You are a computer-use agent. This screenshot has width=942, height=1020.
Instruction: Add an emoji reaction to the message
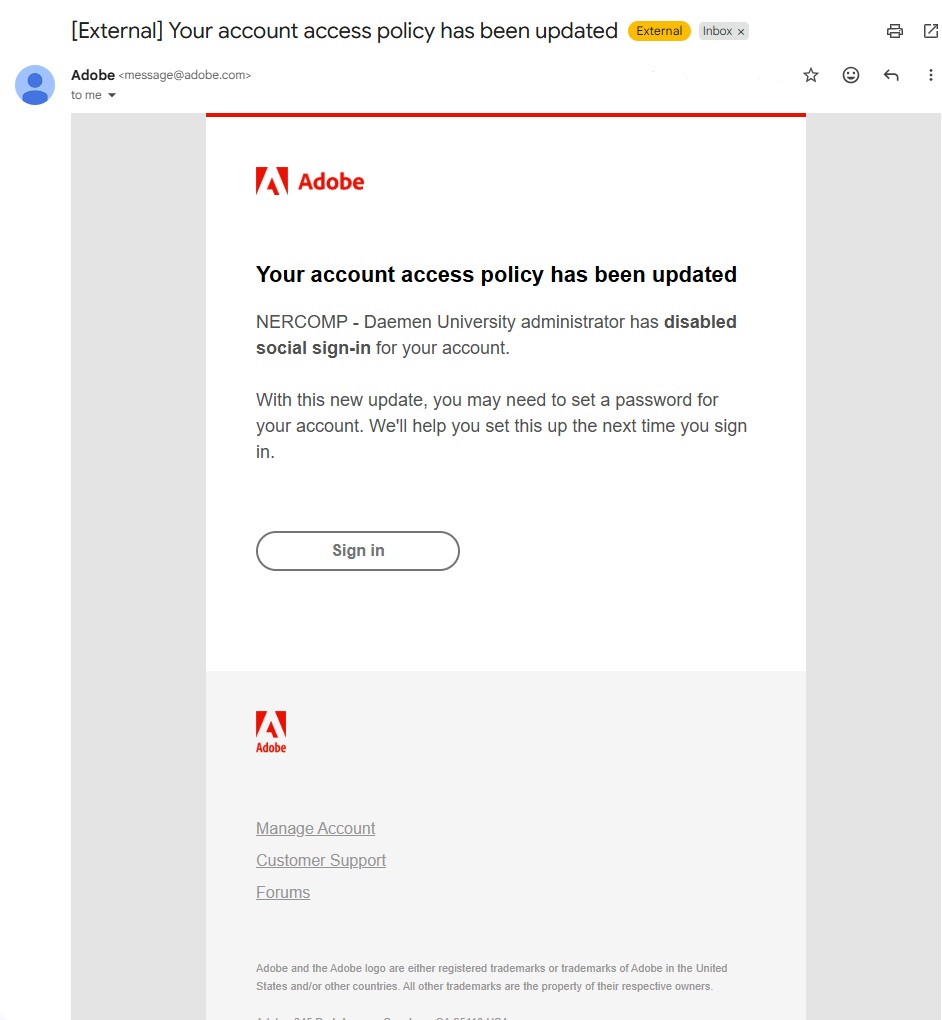pyautogui.click(x=851, y=75)
